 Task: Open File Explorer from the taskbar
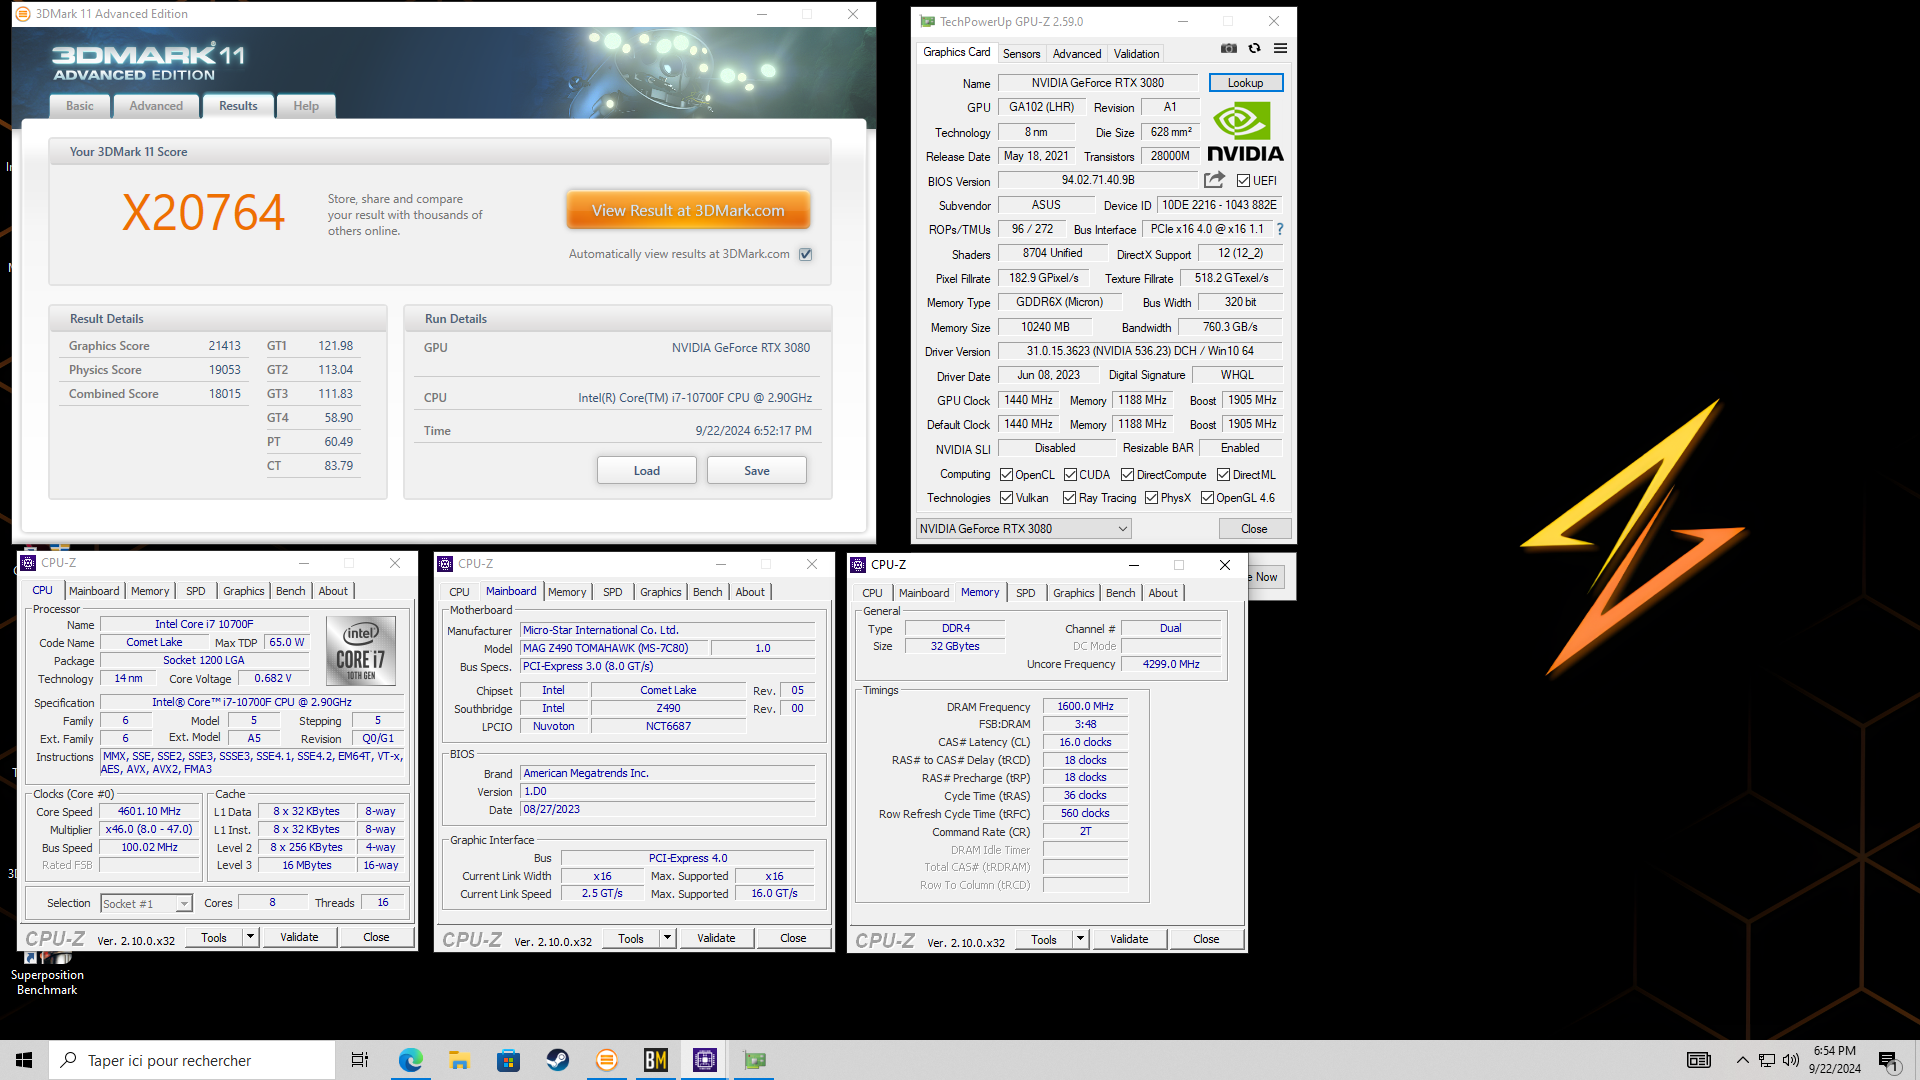[459, 1060]
